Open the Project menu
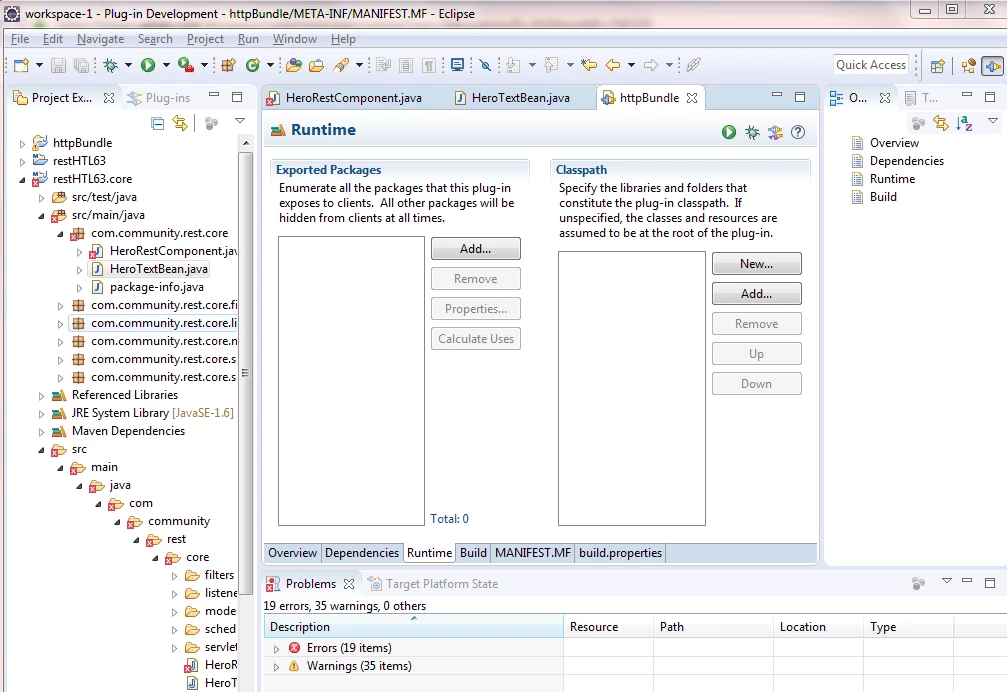The height and width of the screenshot is (692, 1007). [206, 39]
